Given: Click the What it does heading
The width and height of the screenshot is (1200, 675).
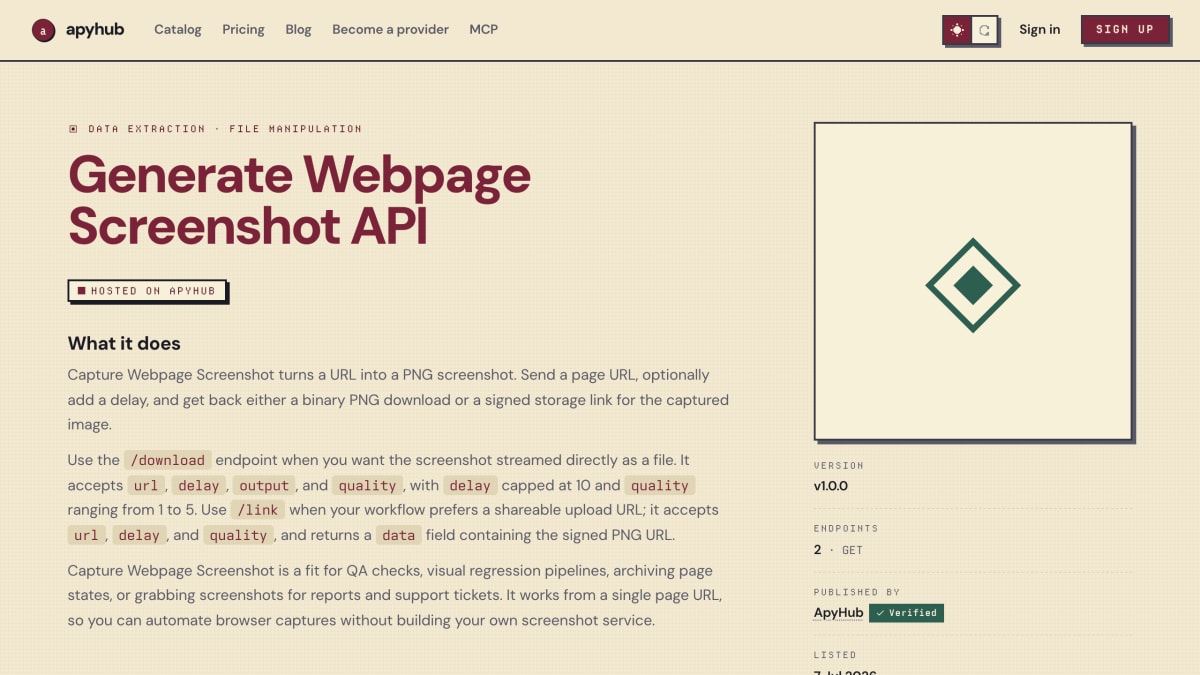Looking at the screenshot, I should pyautogui.click(x=124, y=343).
